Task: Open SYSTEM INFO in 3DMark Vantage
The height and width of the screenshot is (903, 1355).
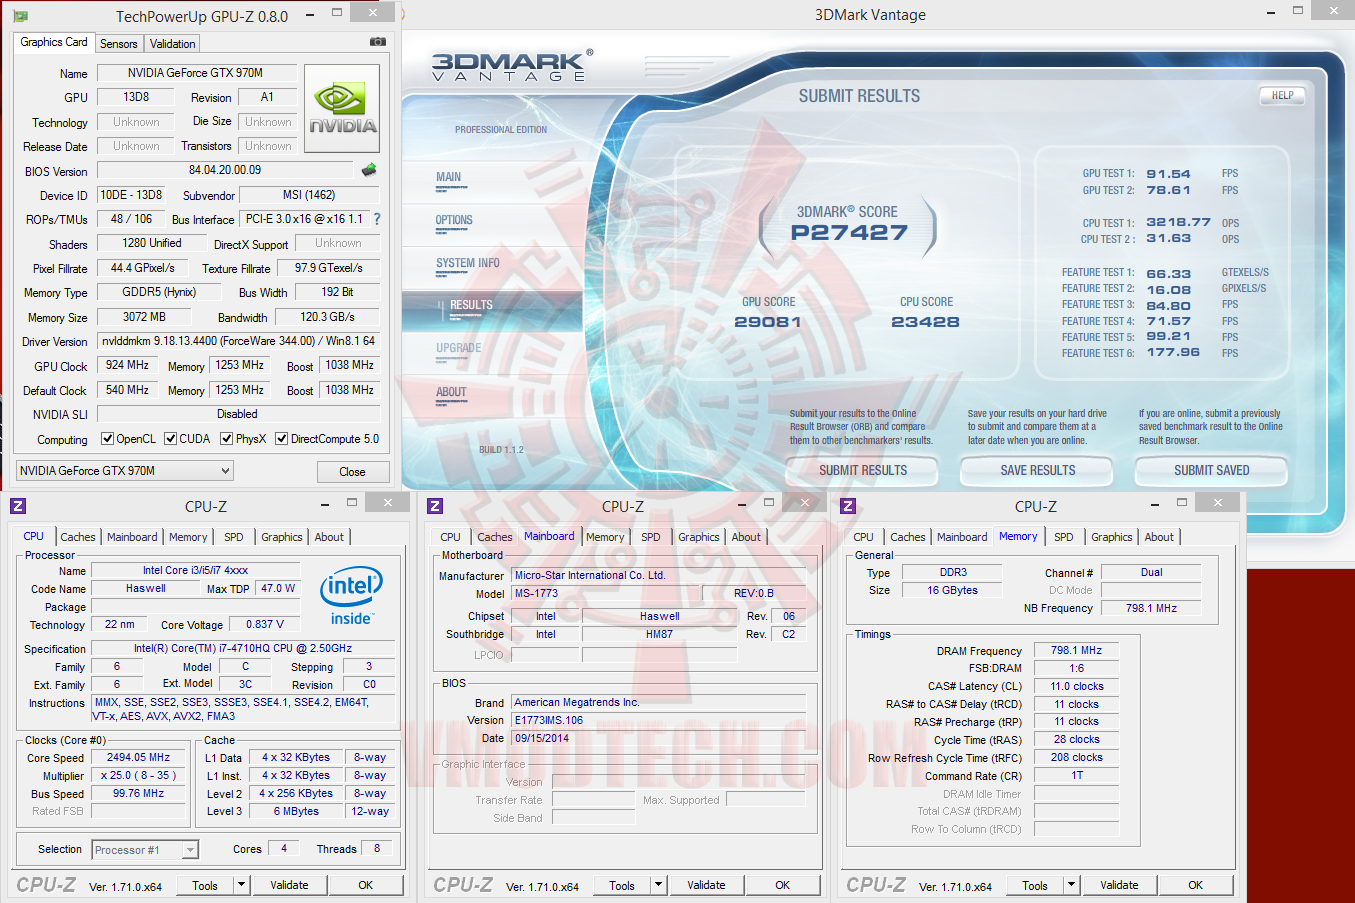Action: [x=467, y=263]
